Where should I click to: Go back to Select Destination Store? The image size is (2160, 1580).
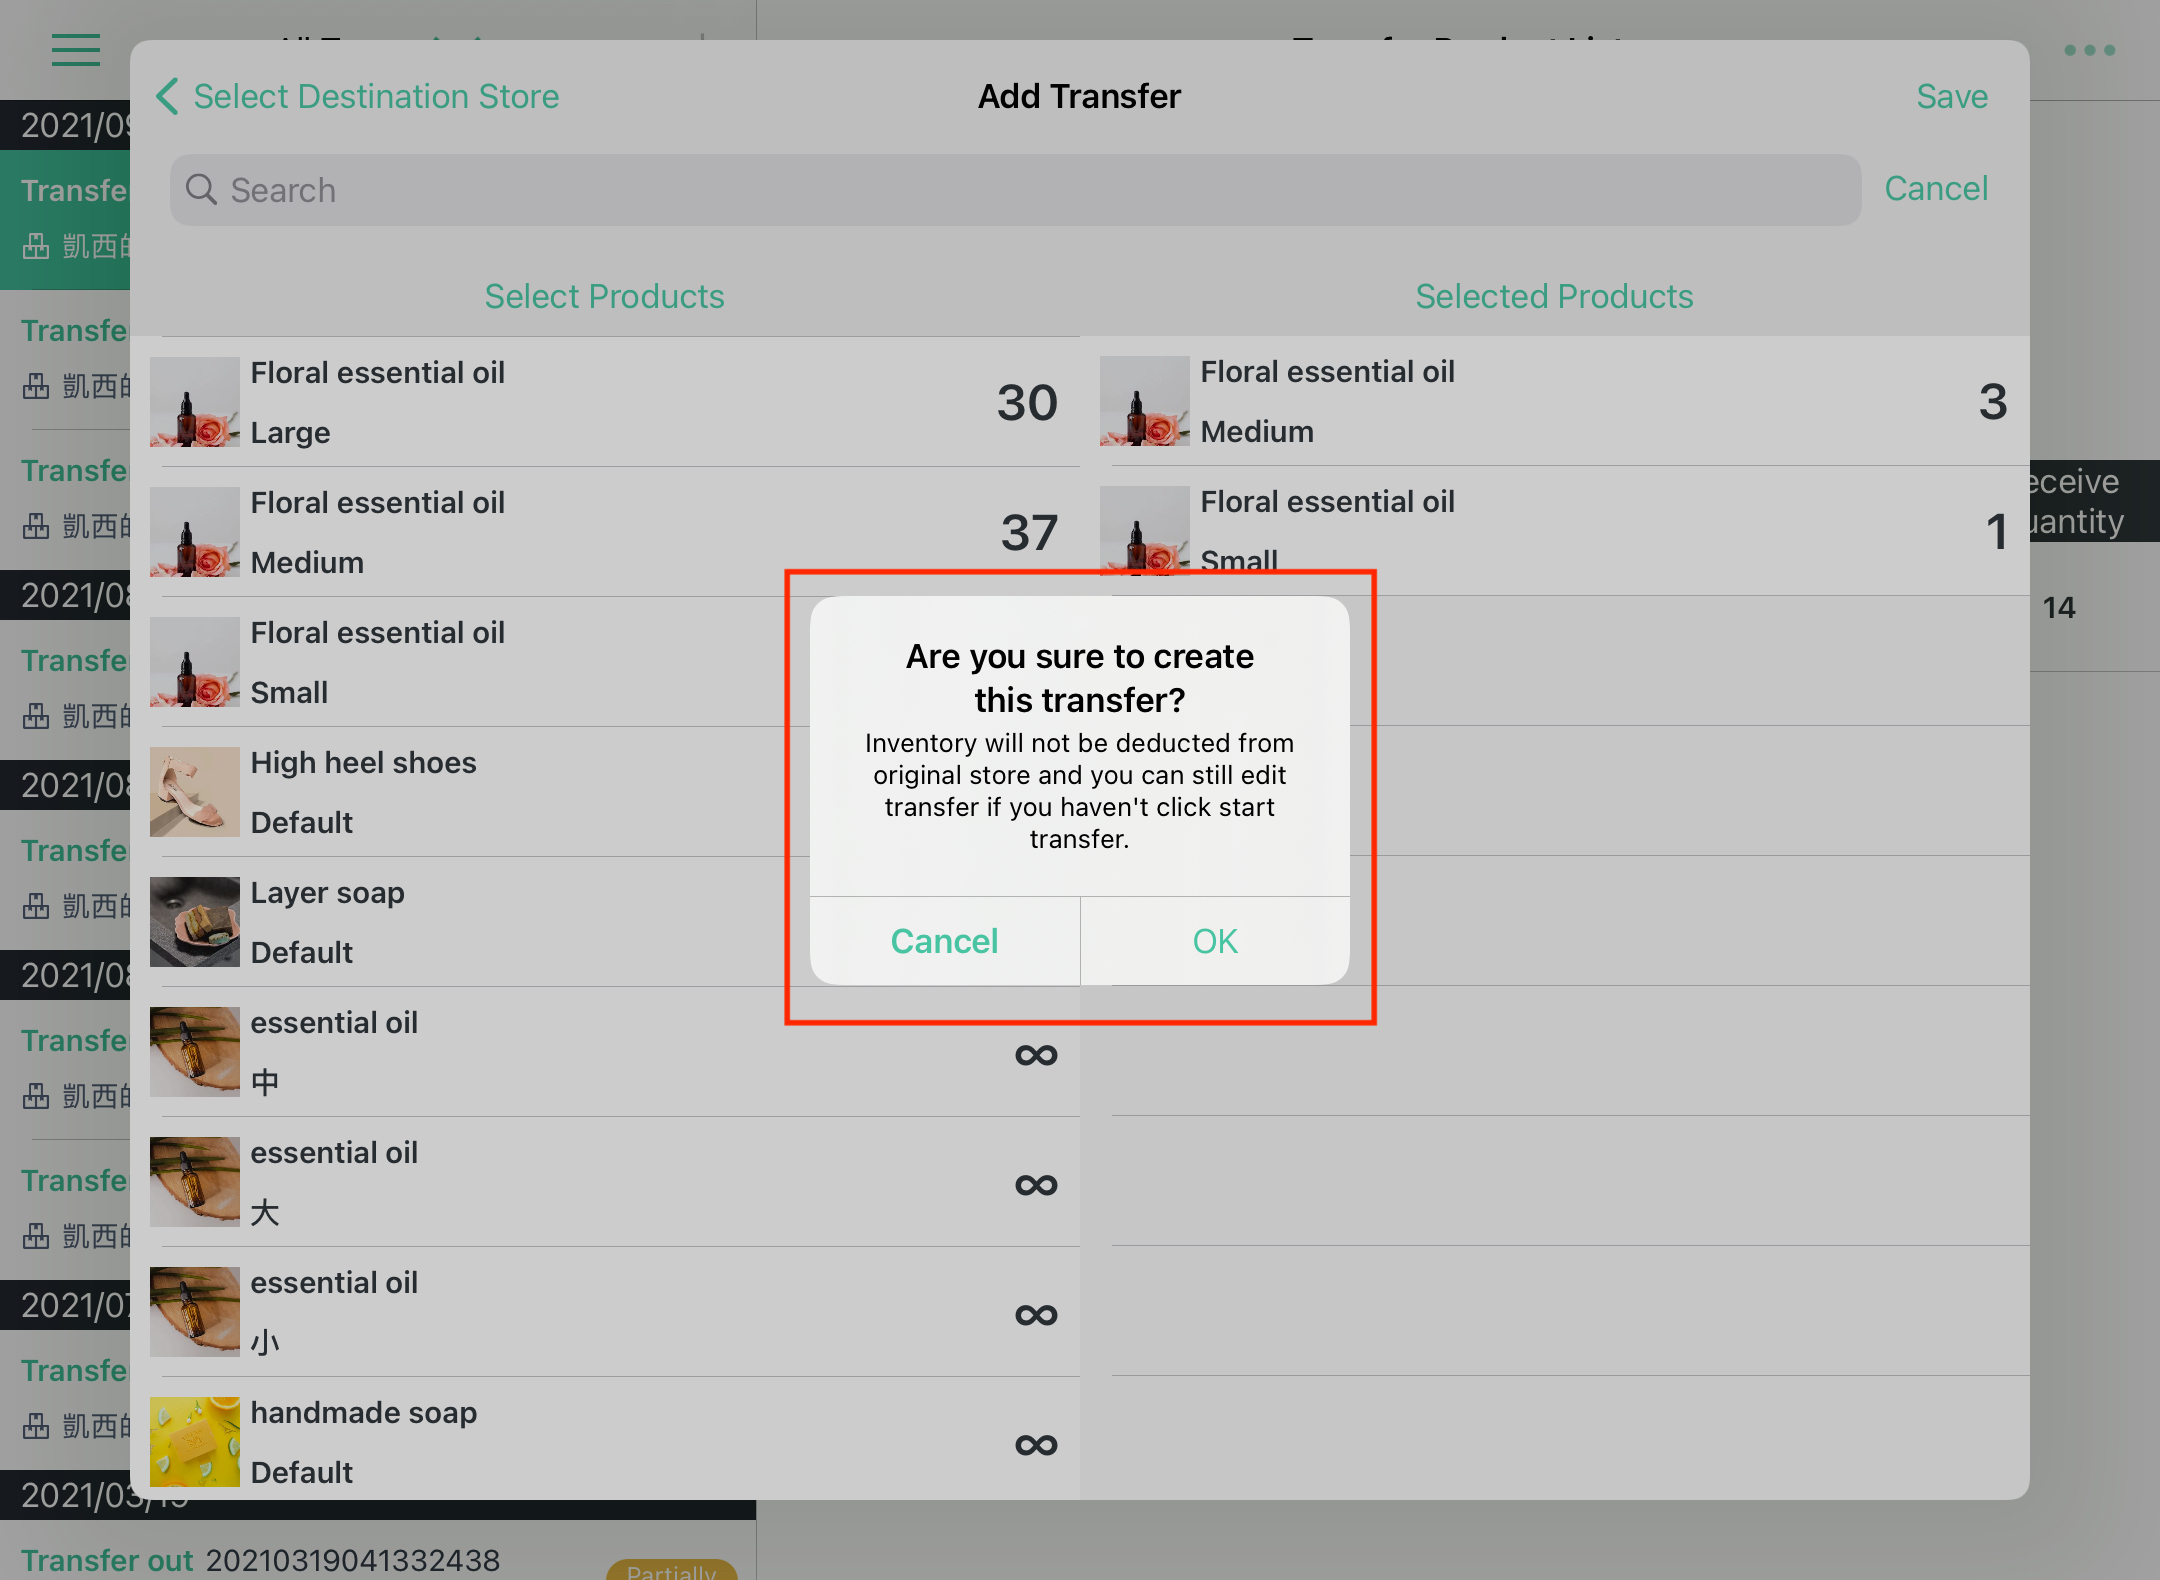tap(376, 97)
